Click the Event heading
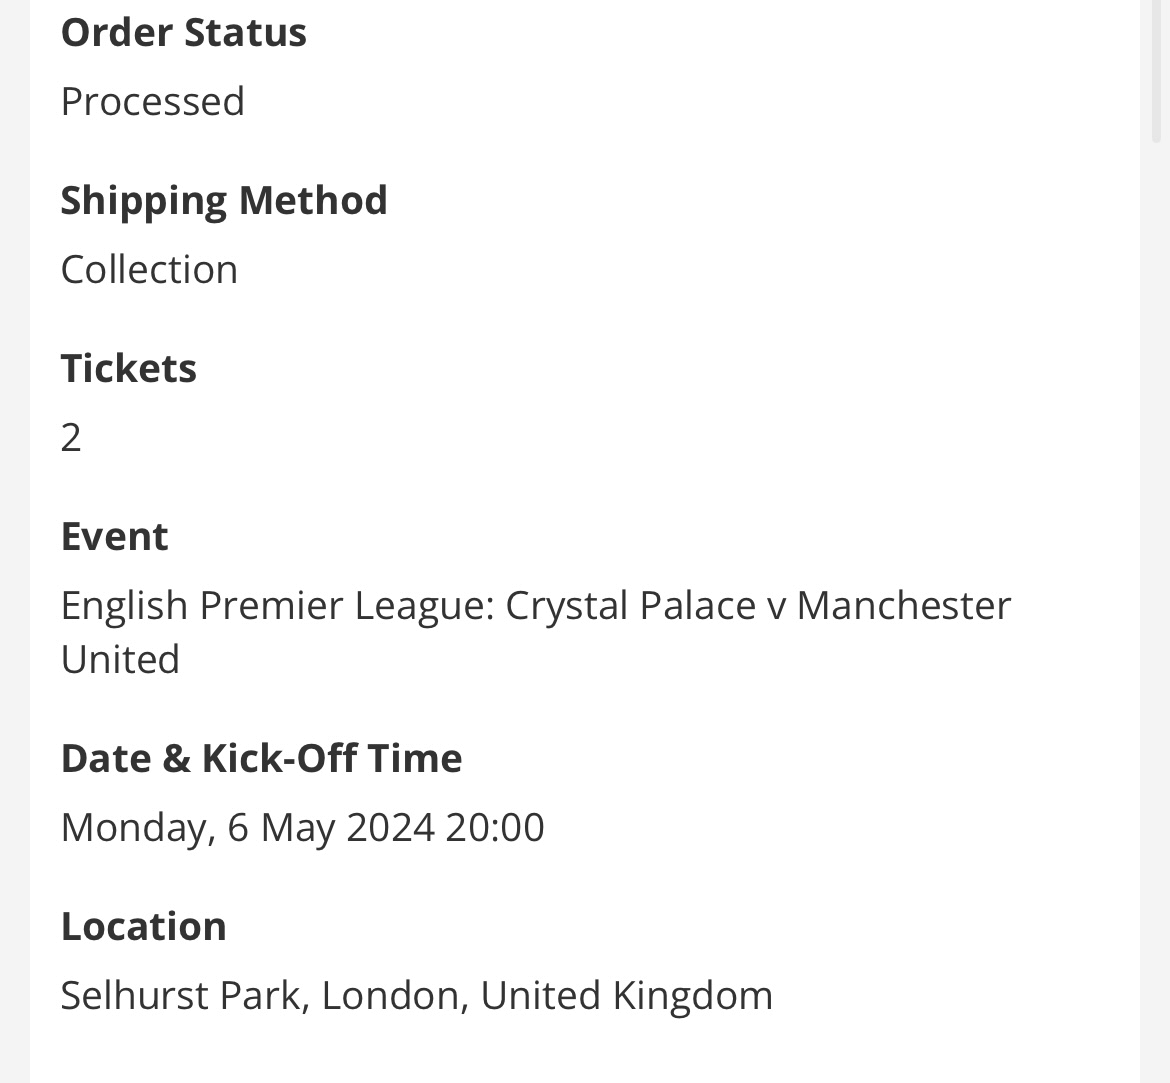The image size is (1170, 1083). (x=115, y=537)
